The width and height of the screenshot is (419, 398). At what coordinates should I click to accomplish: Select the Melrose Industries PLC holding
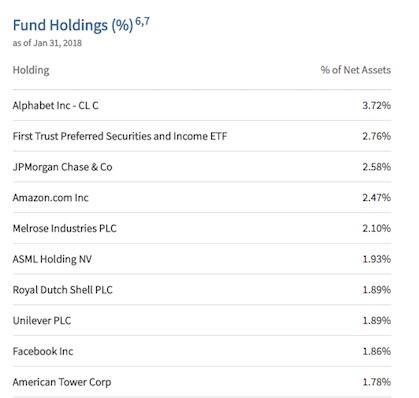pyautogui.click(x=65, y=228)
